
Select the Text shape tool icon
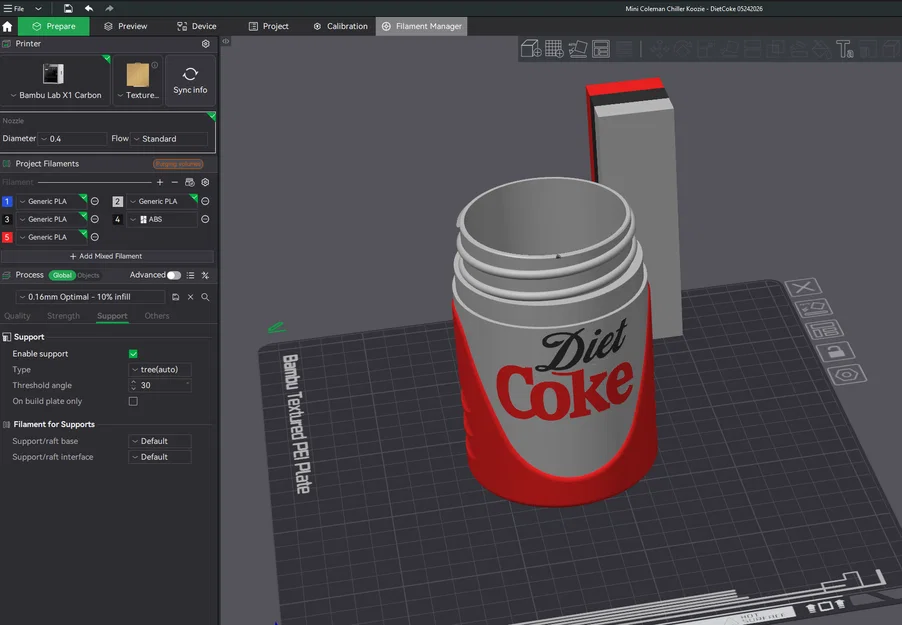844,49
